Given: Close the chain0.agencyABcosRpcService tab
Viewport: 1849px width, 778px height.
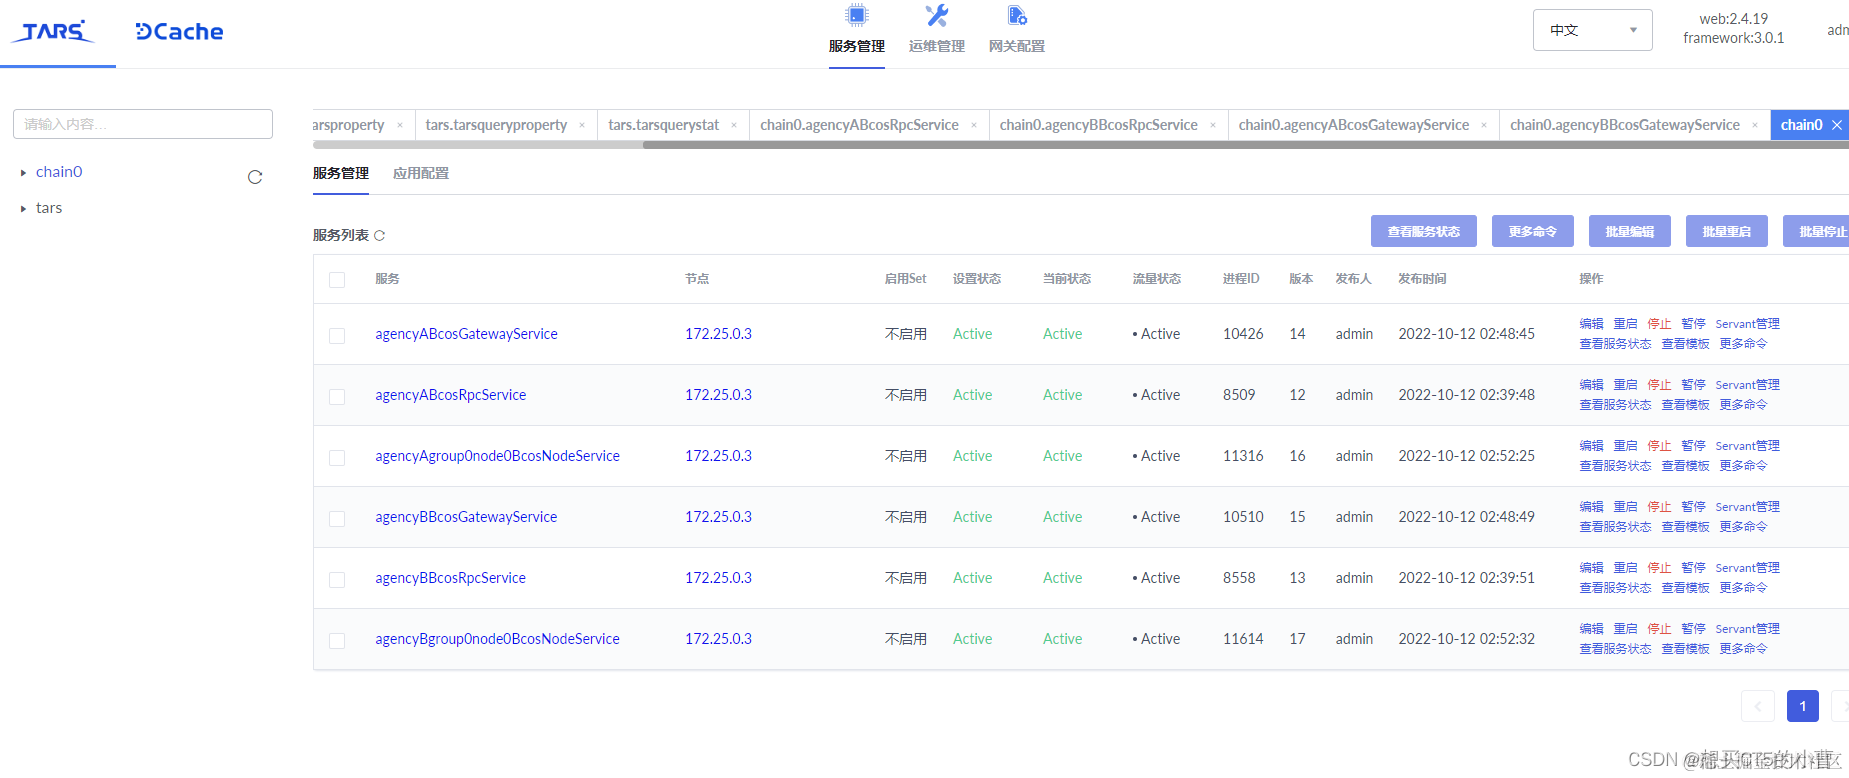Looking at the screenshot, I should (x=974, y=125).
